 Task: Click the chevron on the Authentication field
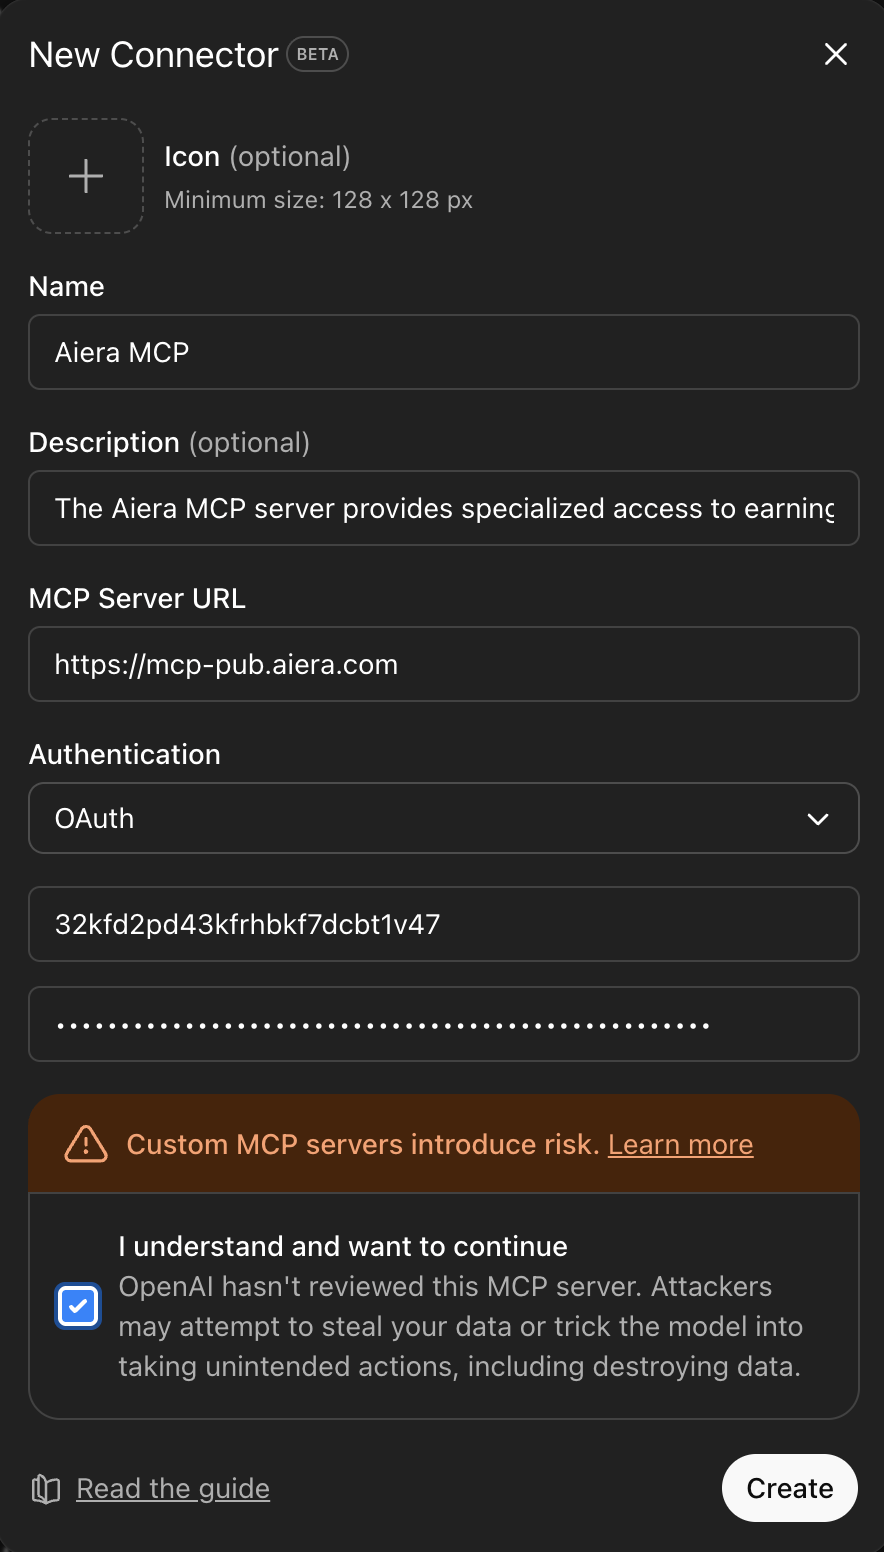(x=818, y=818)
